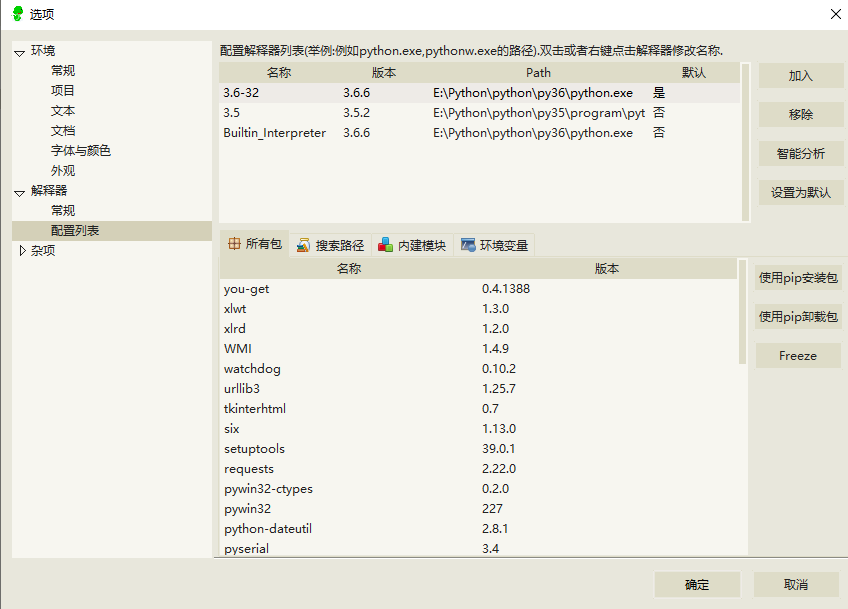Viewport: 848px width, 609px height.
Task: Click the interpreter list 版本 column header
Action: click(384, 72)
